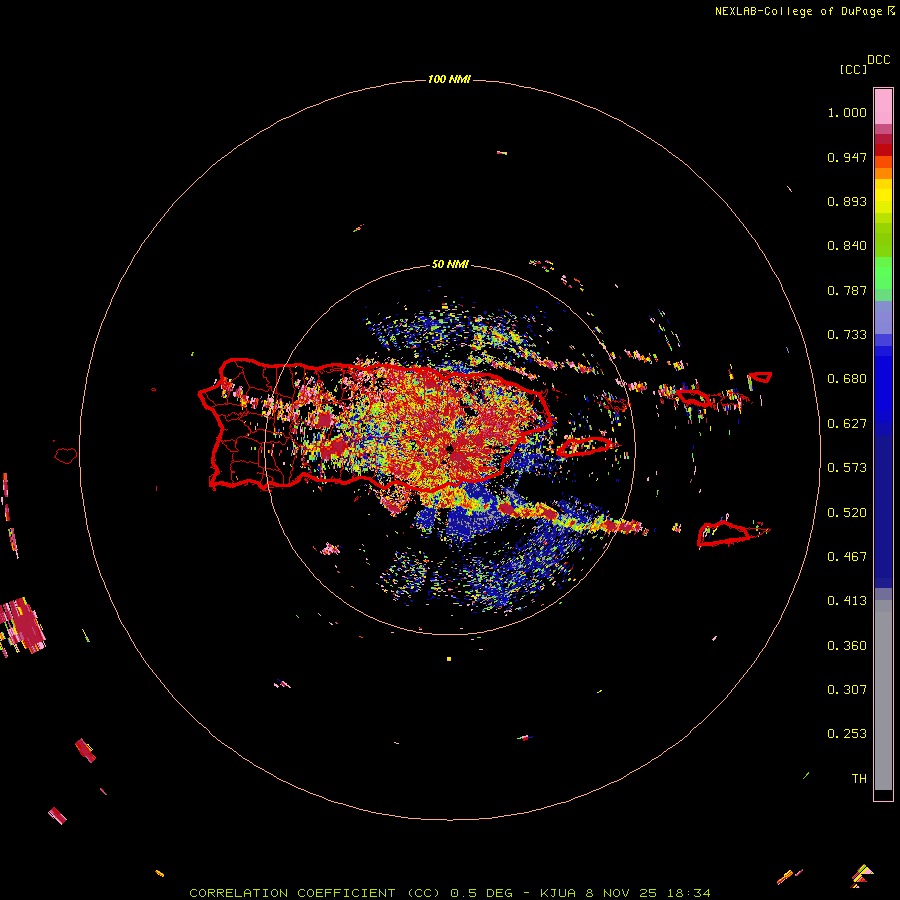Click the 0.947 scale value
Viewport: 900px width, 900px height.
pos(847,157)
